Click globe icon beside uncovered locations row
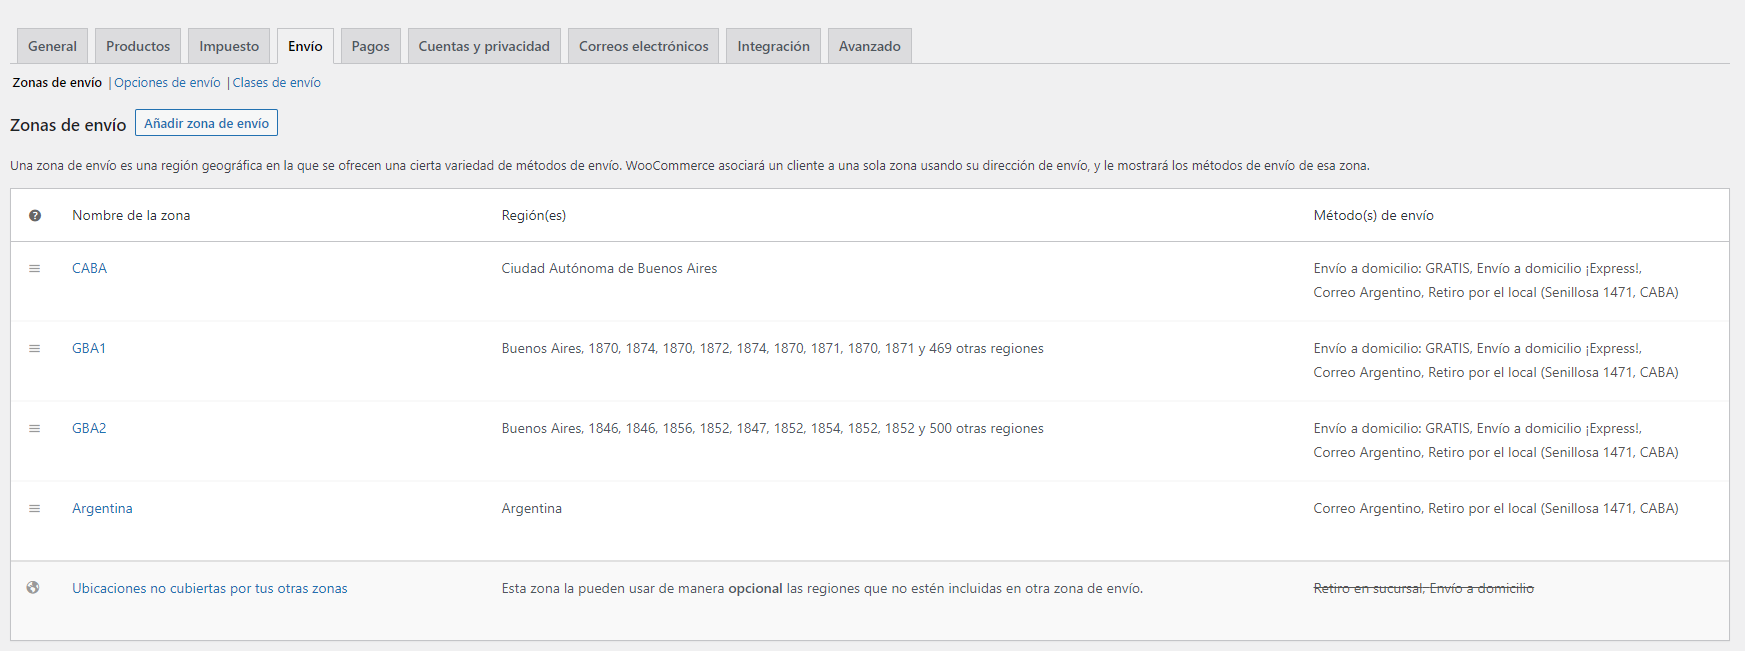 tap(33, 588)
